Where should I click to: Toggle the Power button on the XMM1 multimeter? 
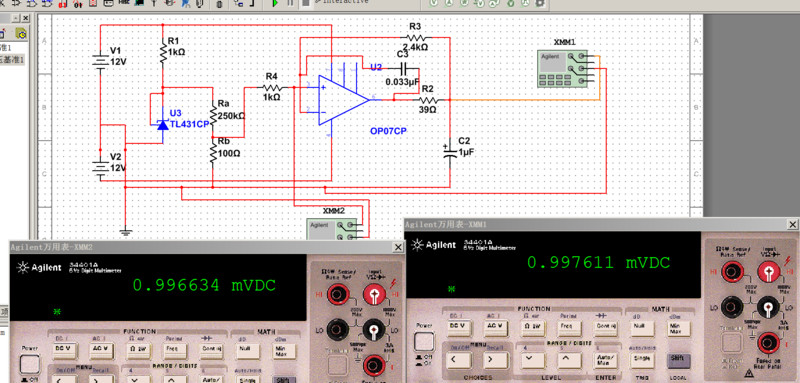[x=424, y=342]
